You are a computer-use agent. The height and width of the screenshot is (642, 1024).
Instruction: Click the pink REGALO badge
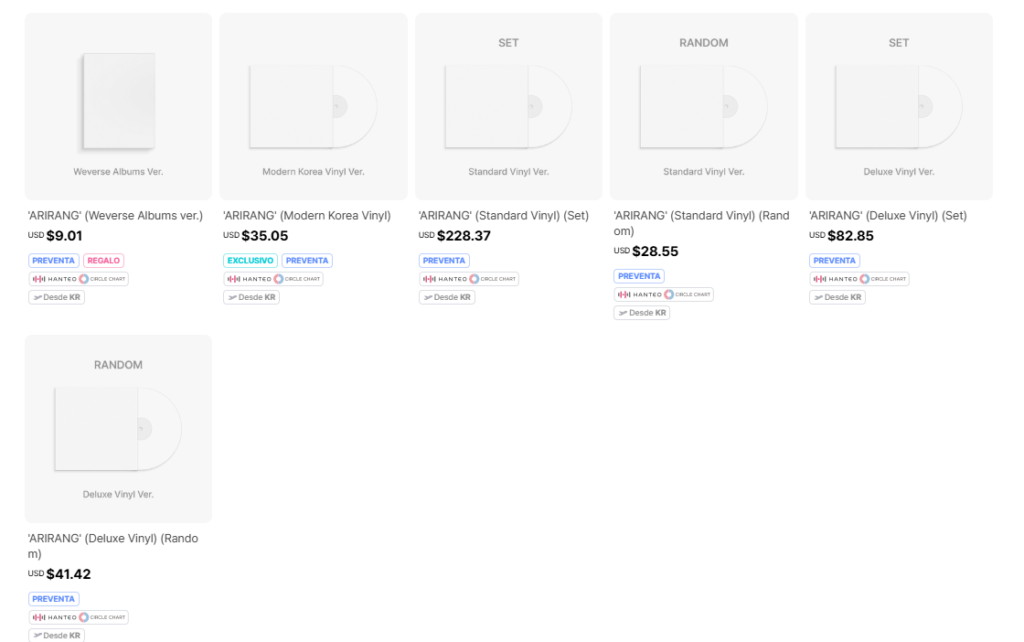104,261
